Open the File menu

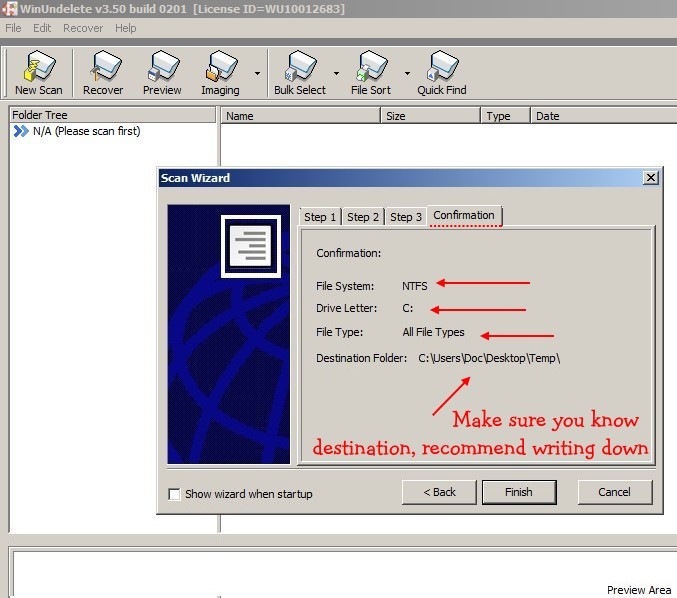click(13, 28)
